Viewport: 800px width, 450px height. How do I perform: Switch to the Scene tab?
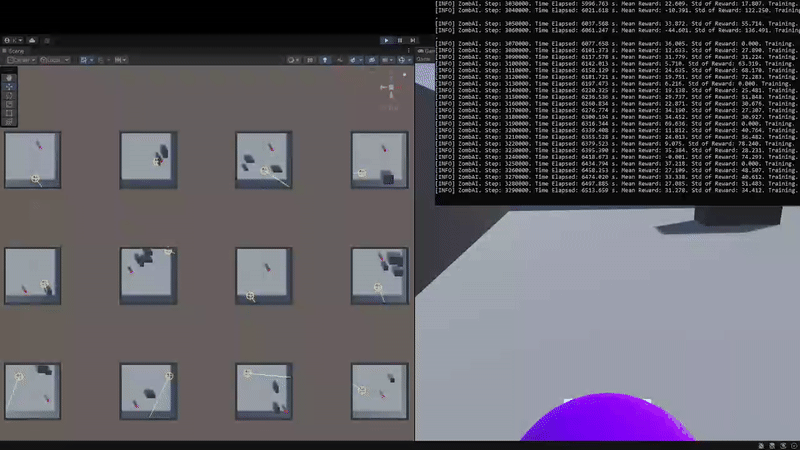13,51
